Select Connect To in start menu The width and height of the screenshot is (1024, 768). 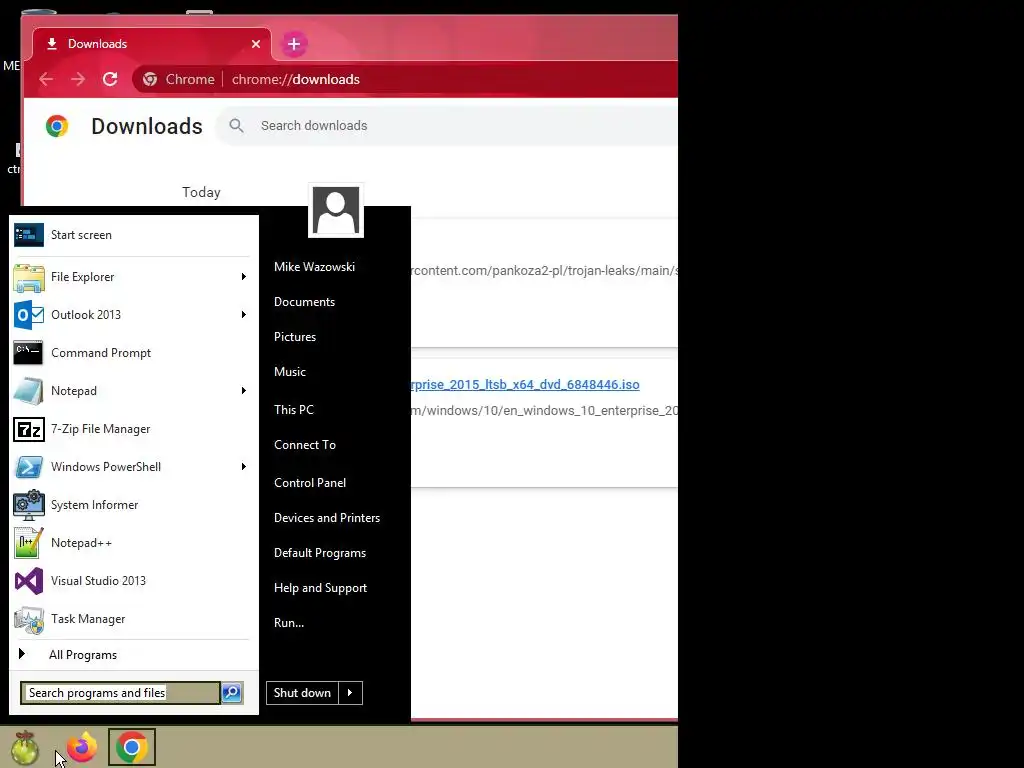coord(305,445)
